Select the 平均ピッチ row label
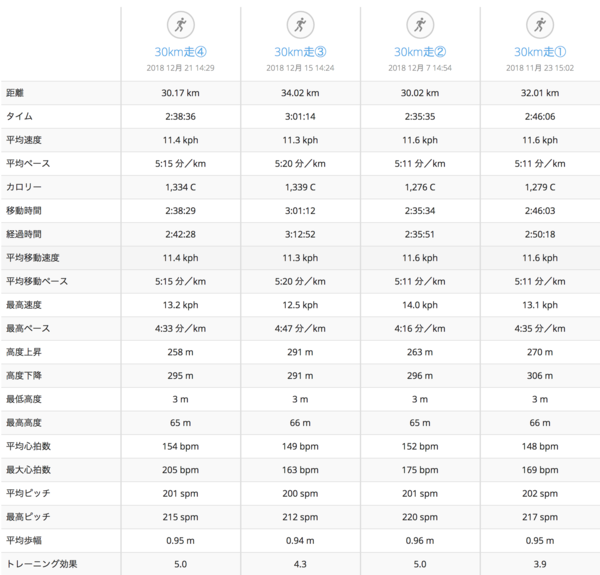Viewport: 600px width, 575px height. click(28, 494)
